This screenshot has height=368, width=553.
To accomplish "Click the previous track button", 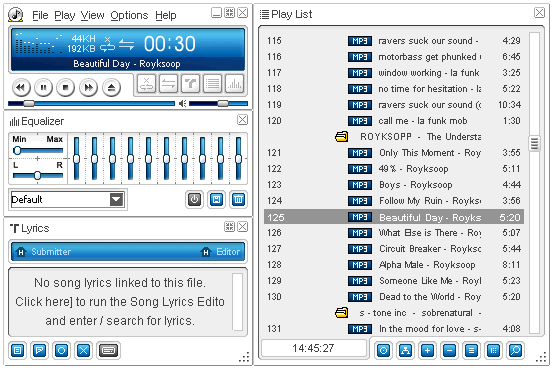I will tap(21, 87).
